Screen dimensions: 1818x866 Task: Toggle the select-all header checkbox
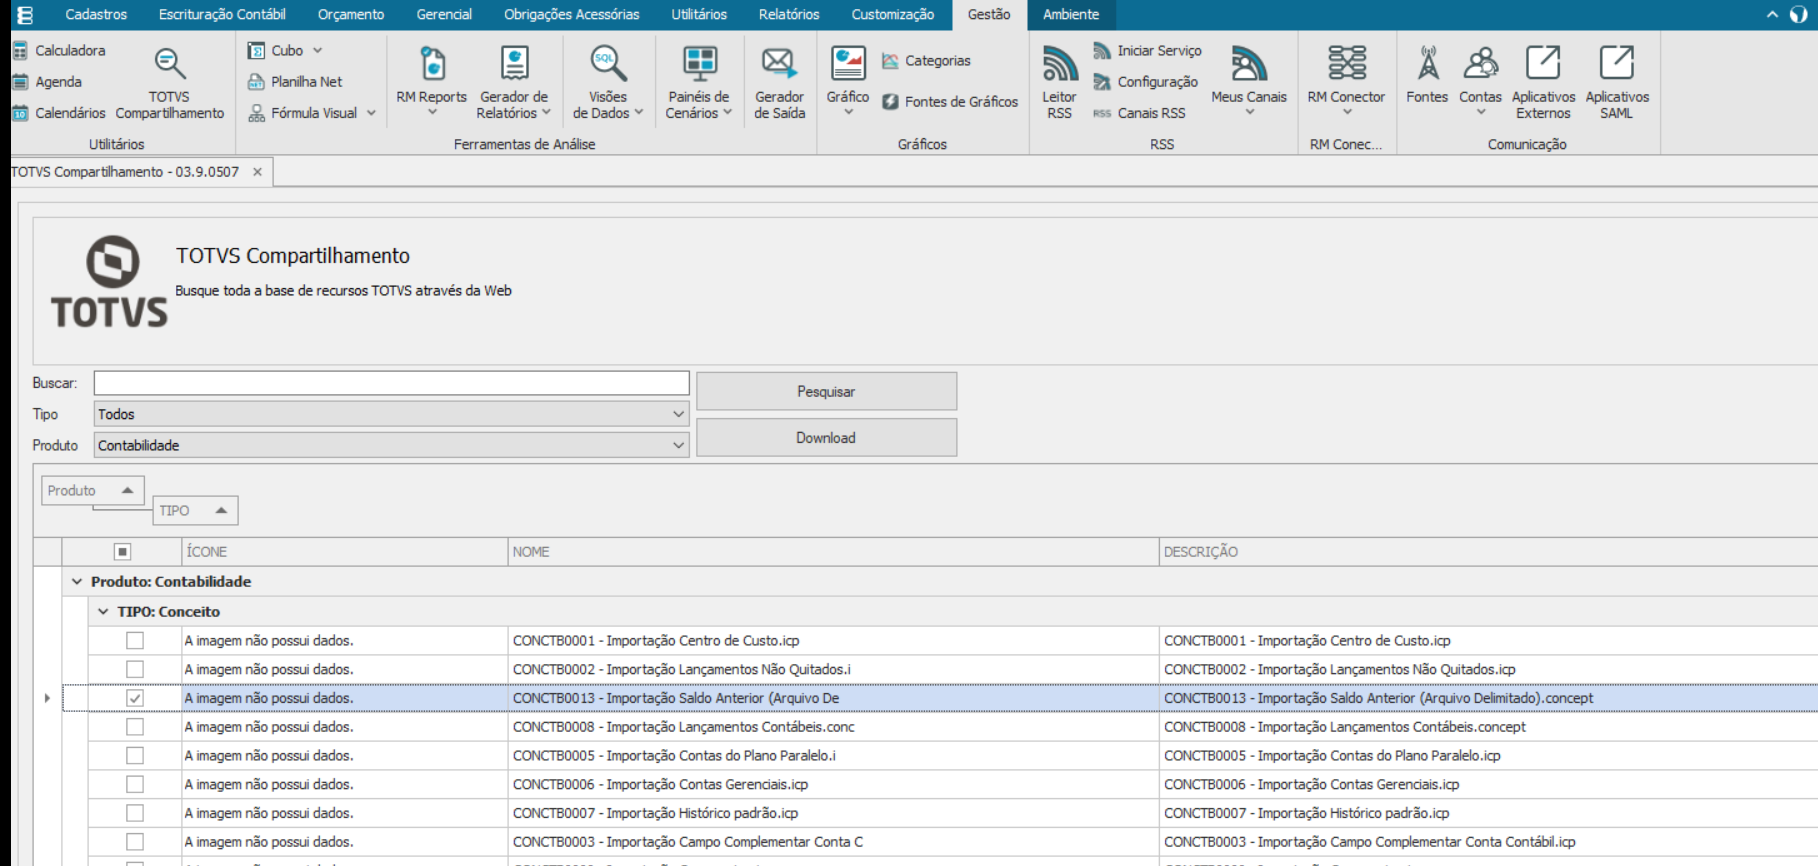[x=122, y=552]
